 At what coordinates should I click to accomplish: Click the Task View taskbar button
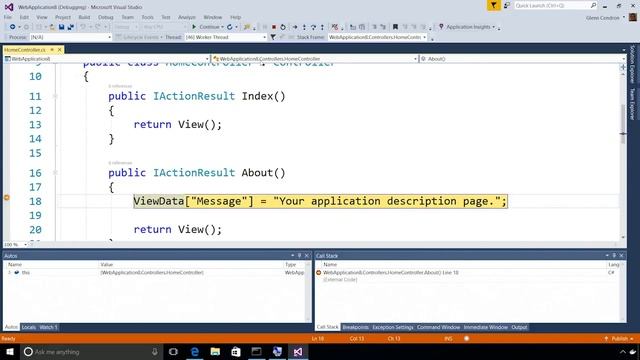point(173,352)
